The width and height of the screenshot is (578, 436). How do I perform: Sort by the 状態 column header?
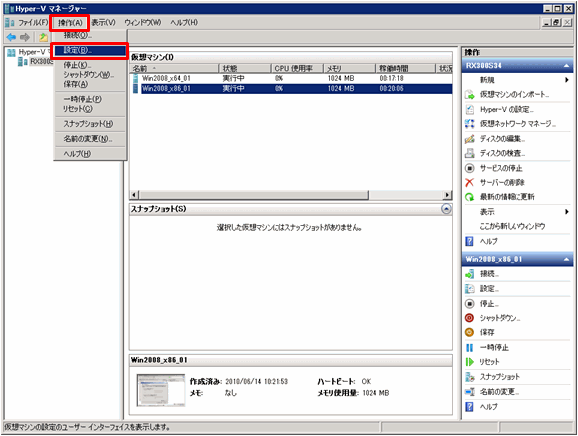point(245,69)
